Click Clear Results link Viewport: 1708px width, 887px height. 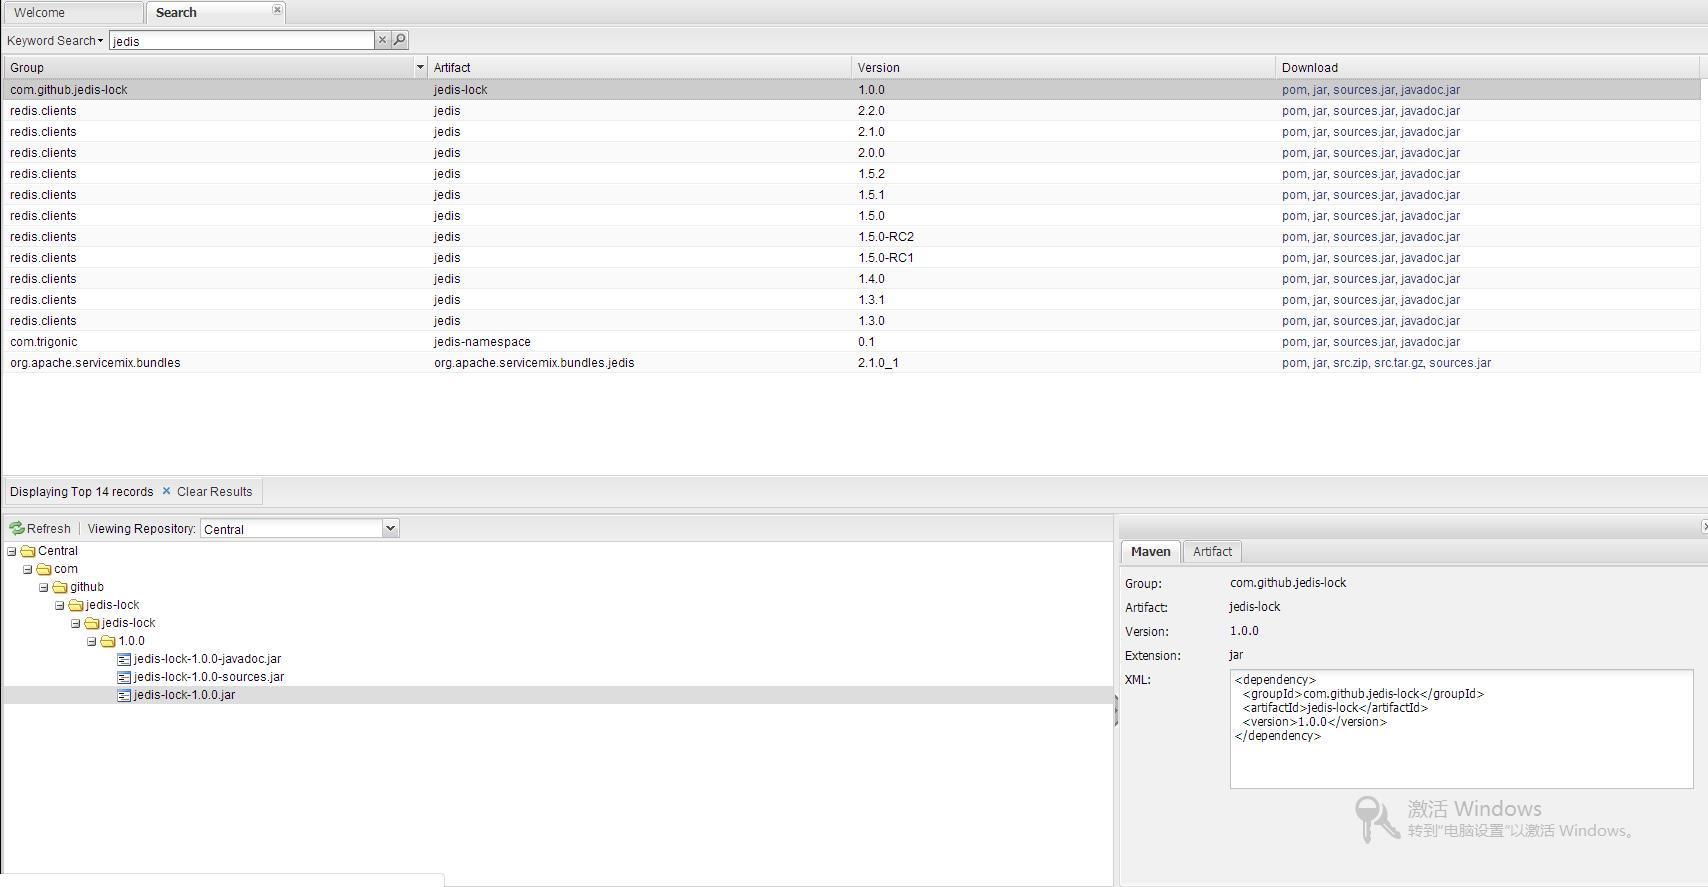click(x=214, y=491)
